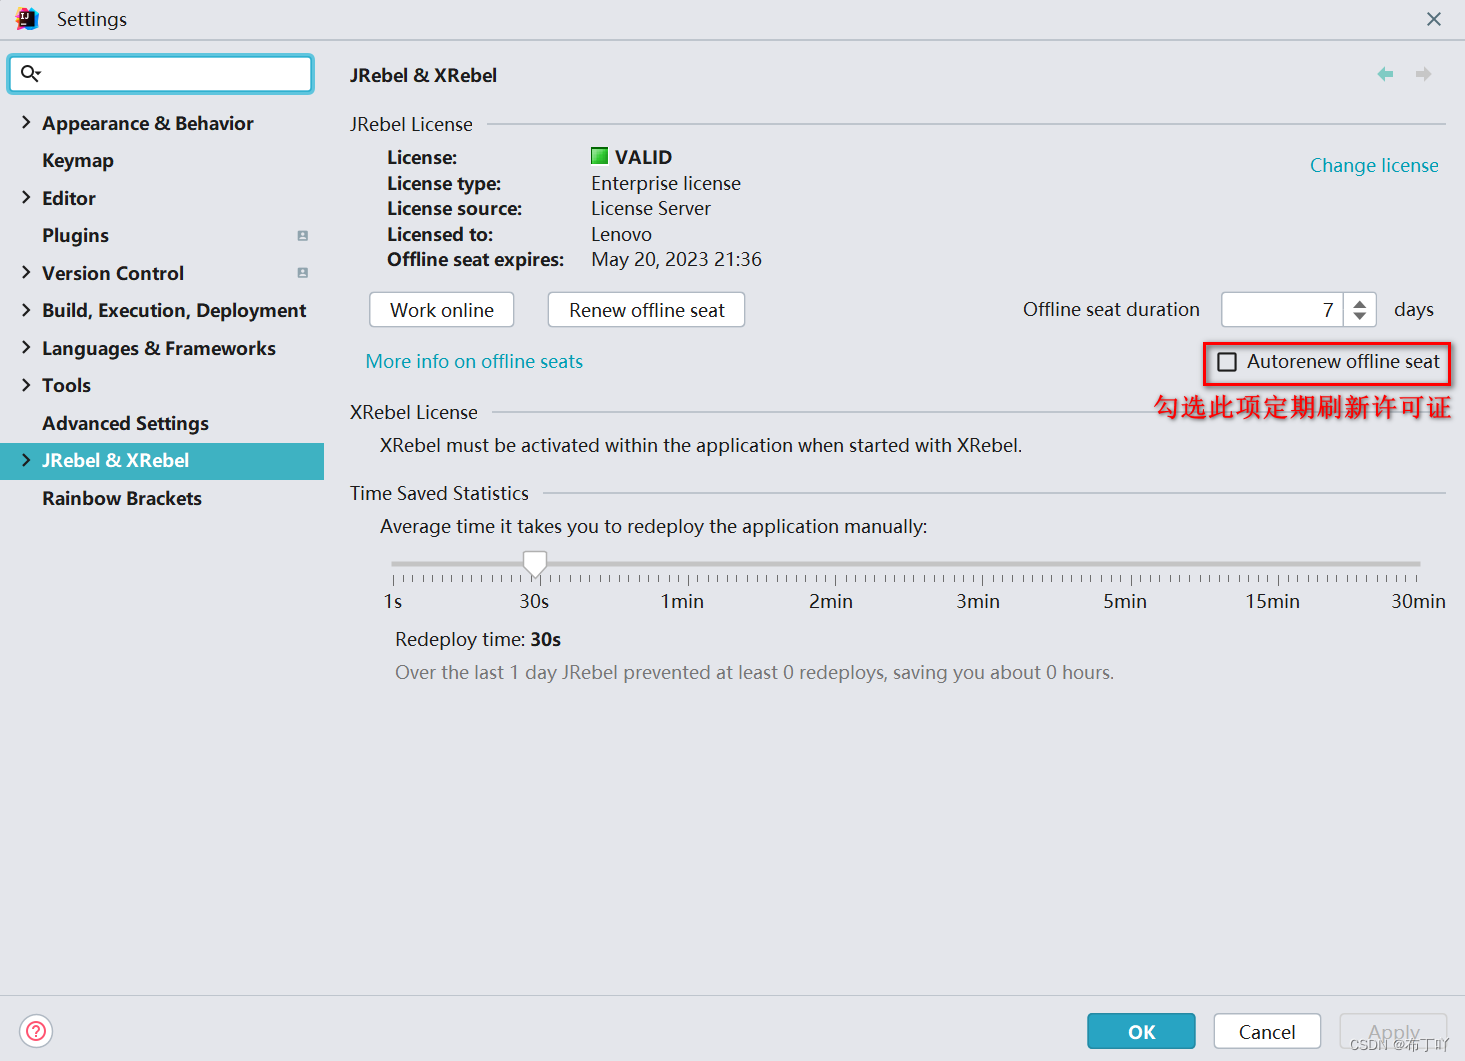The image size is (1465, 1061).
Task: Open More info on offline seats link
Action: pos(474,361)
